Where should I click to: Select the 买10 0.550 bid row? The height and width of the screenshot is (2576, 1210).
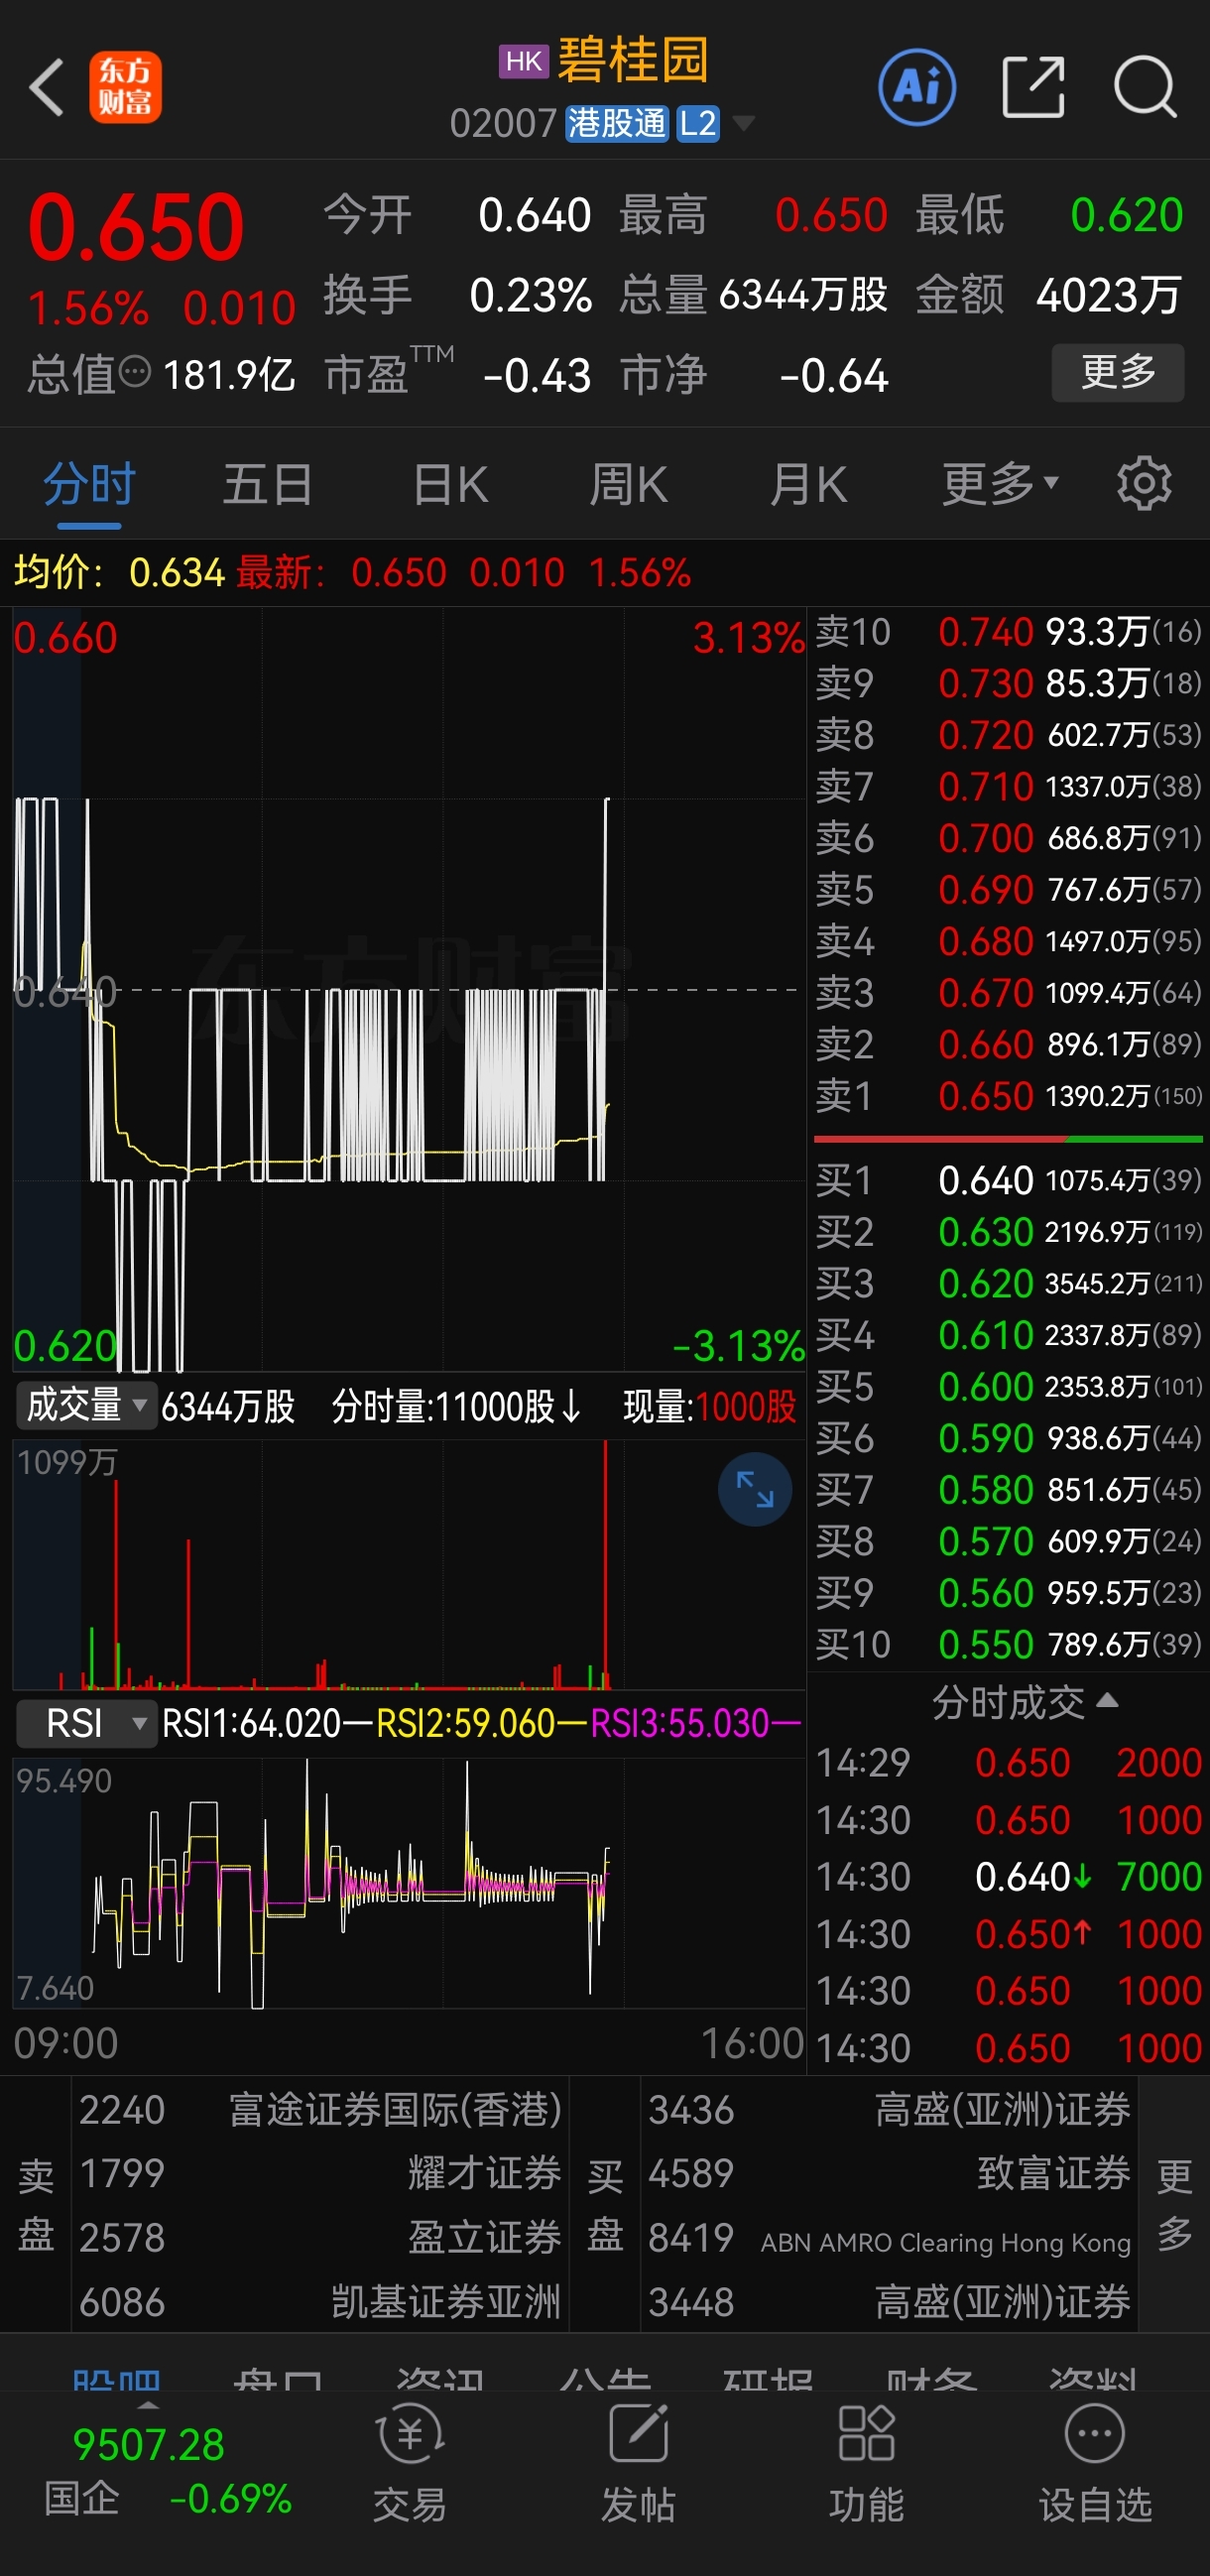1008,1644
